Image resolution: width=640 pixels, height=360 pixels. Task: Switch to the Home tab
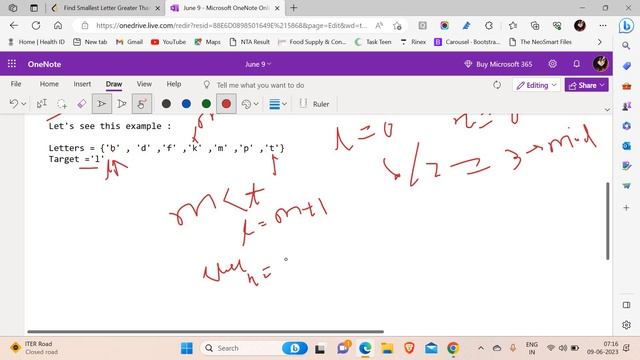[49, 84]
